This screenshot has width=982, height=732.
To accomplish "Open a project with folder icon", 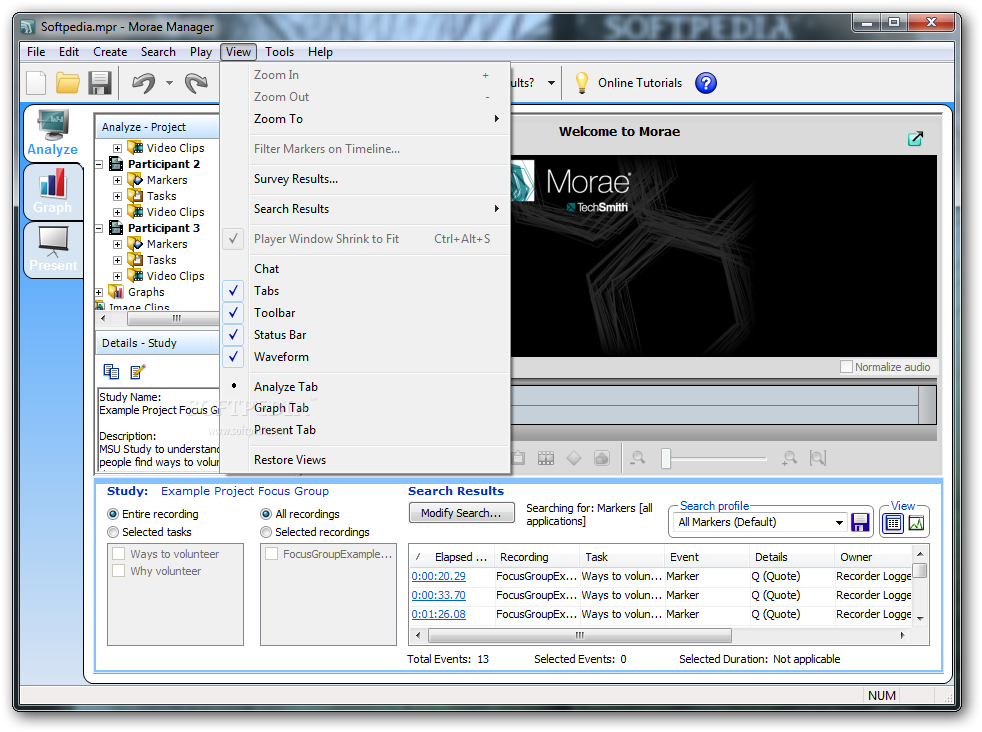I will point(68,83).
